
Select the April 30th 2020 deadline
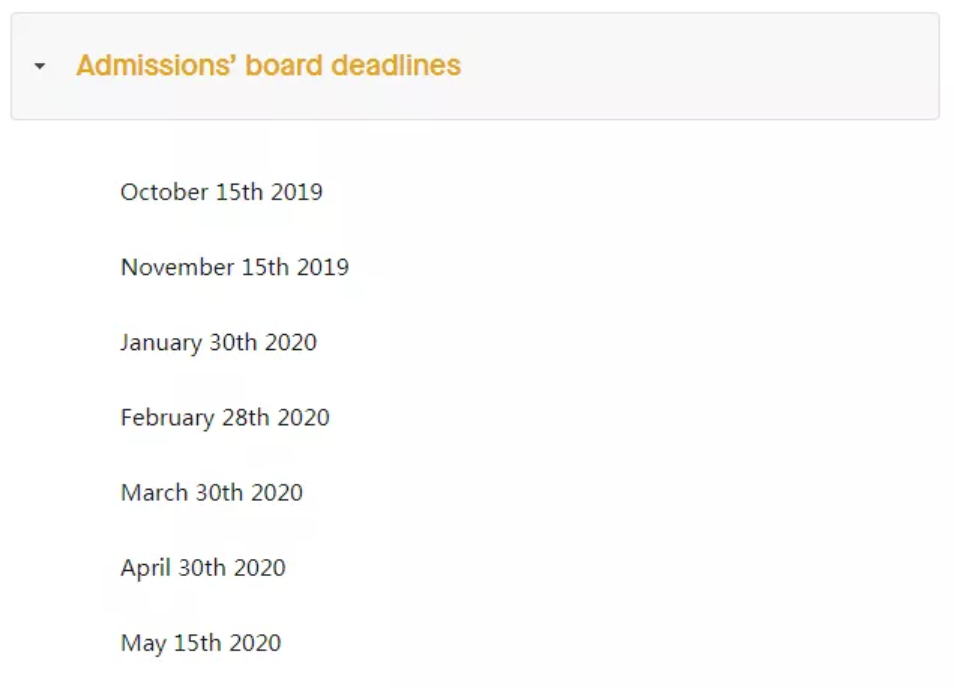click(203, 568)
